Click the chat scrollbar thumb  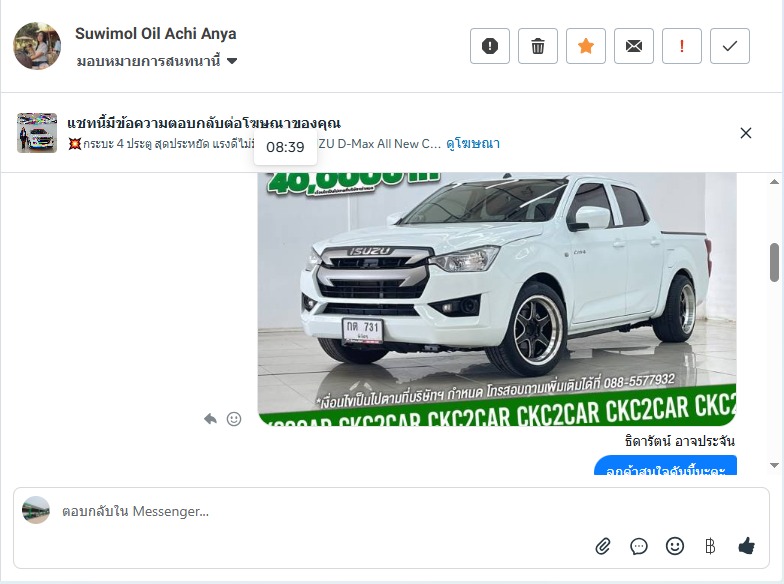[x=774, y=262]
